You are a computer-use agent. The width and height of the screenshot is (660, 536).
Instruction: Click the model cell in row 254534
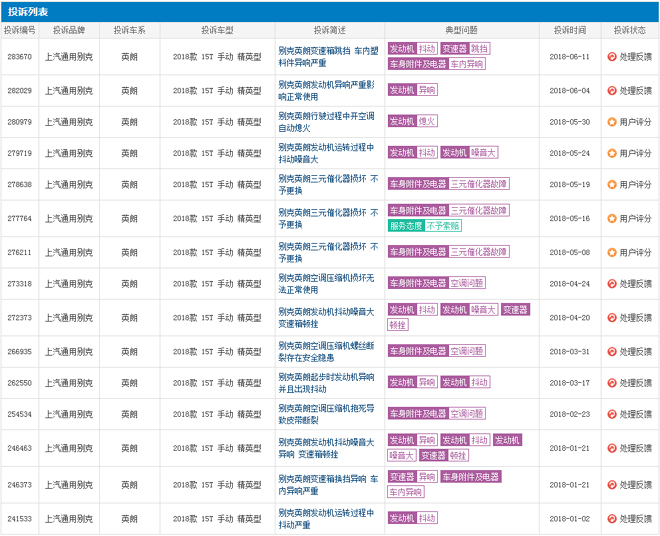pos(217,414)
